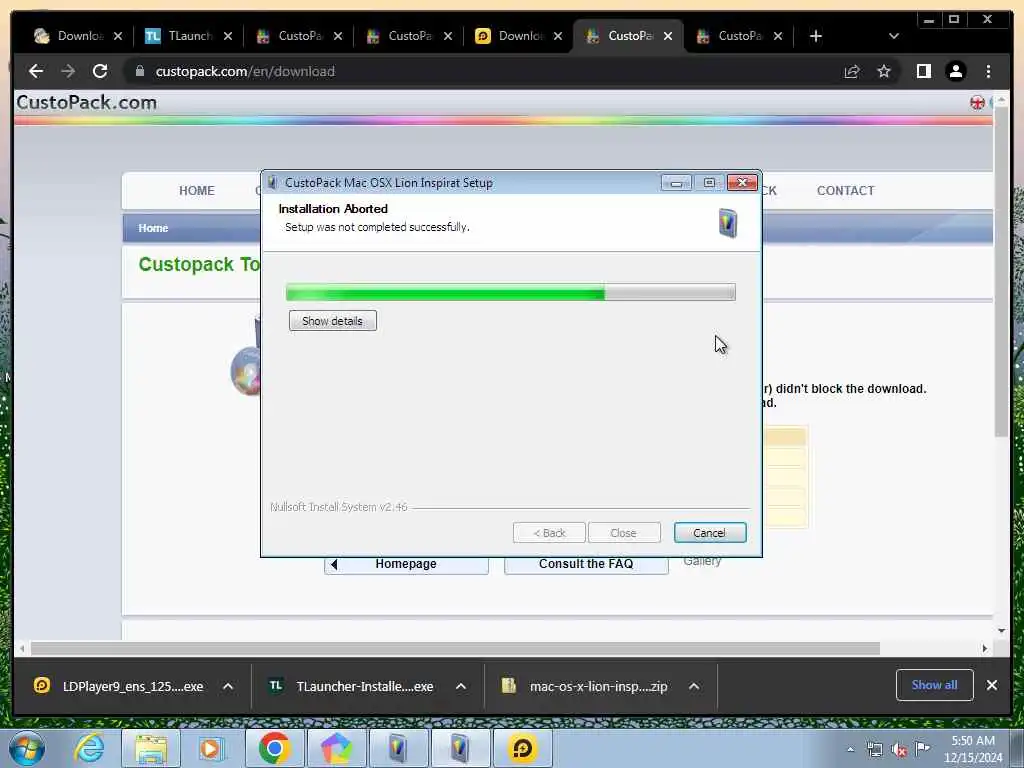Open Windows Media Player from the taskbar

coord(210,748)
